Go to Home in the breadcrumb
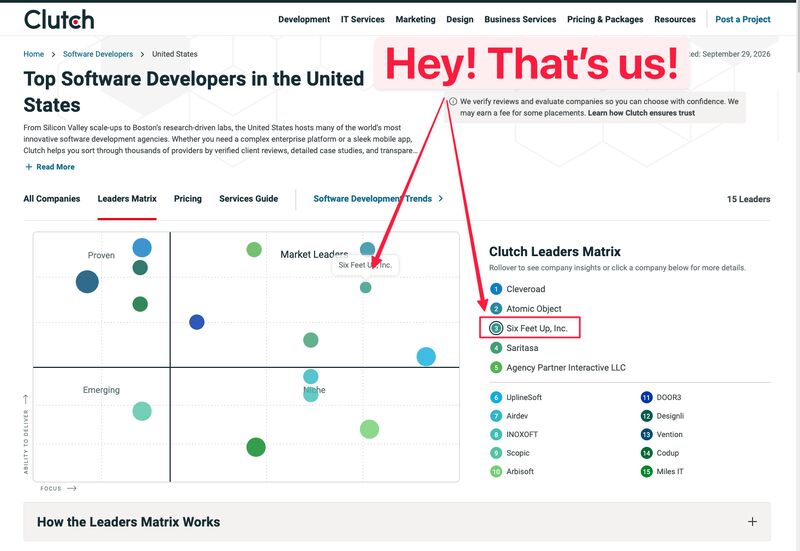The height and width of the screenshot is (551, 800). pyautogui.click(x=34, y=54)
